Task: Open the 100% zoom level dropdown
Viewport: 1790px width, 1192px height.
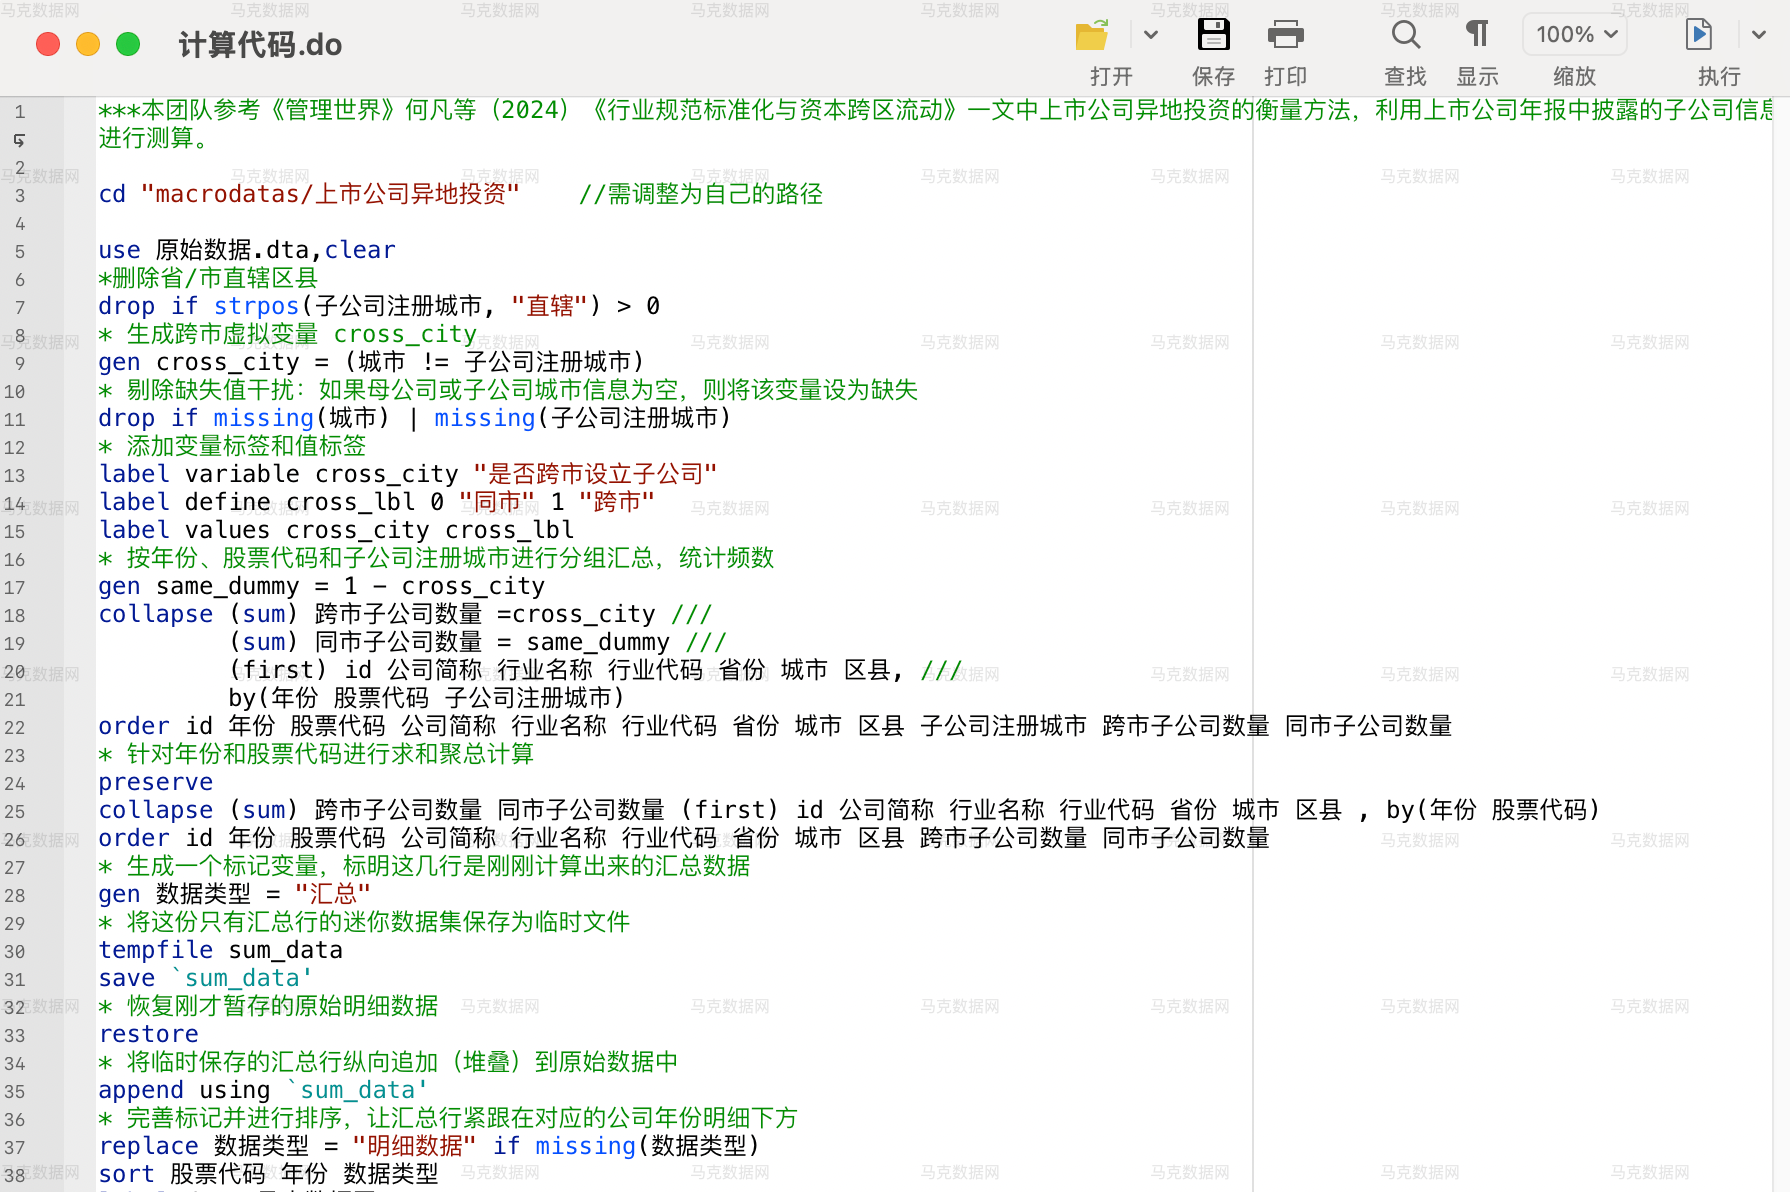Action: (1574, 33)
